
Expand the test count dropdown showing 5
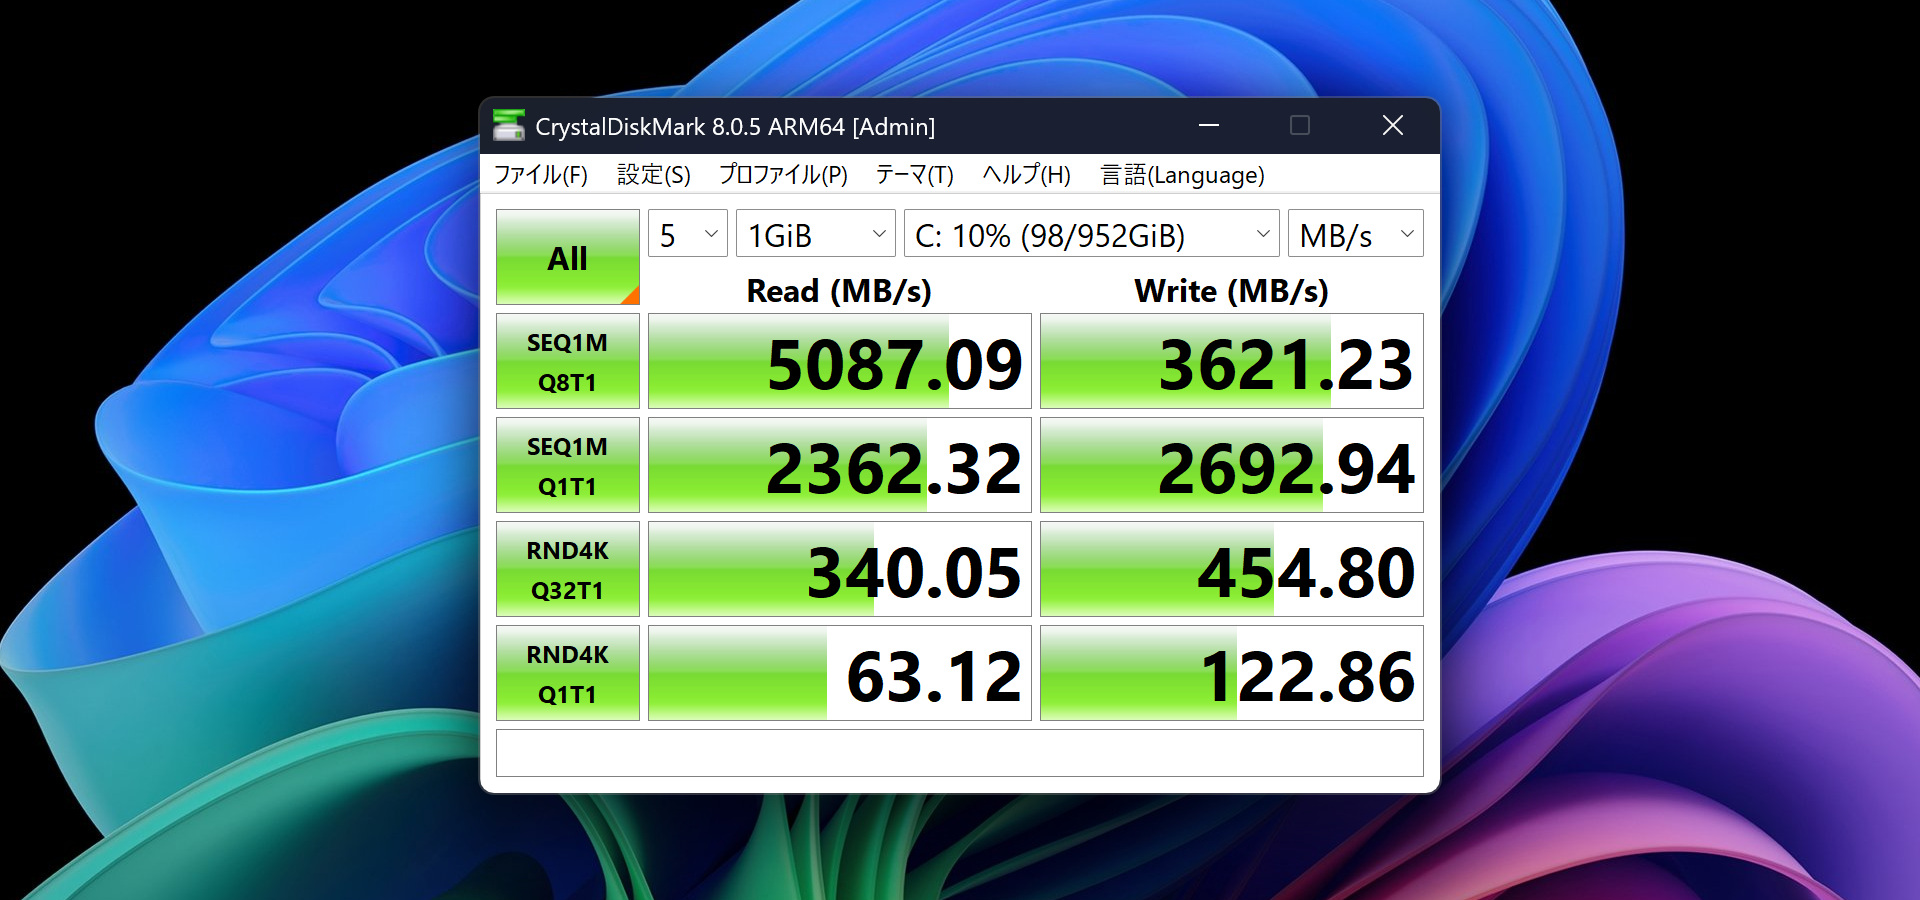tap(688, 234)
